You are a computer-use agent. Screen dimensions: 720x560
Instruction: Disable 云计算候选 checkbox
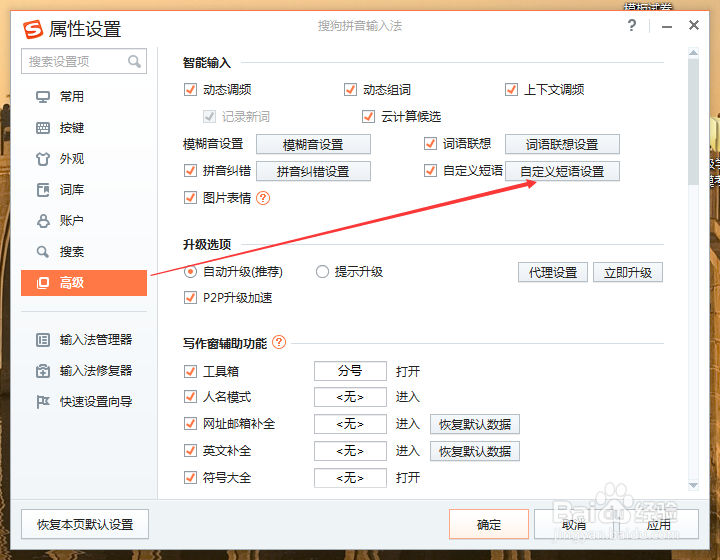point(368,116)
